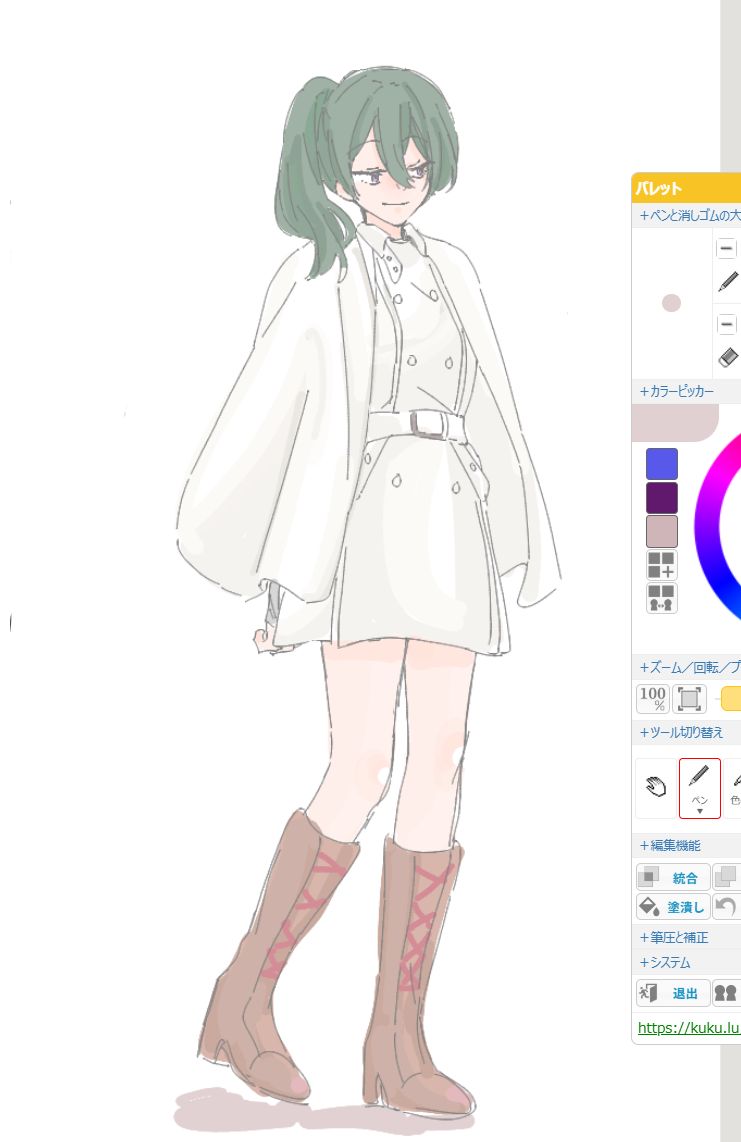
Task: Click the 統合 merge button
Action: click(673, 877)
